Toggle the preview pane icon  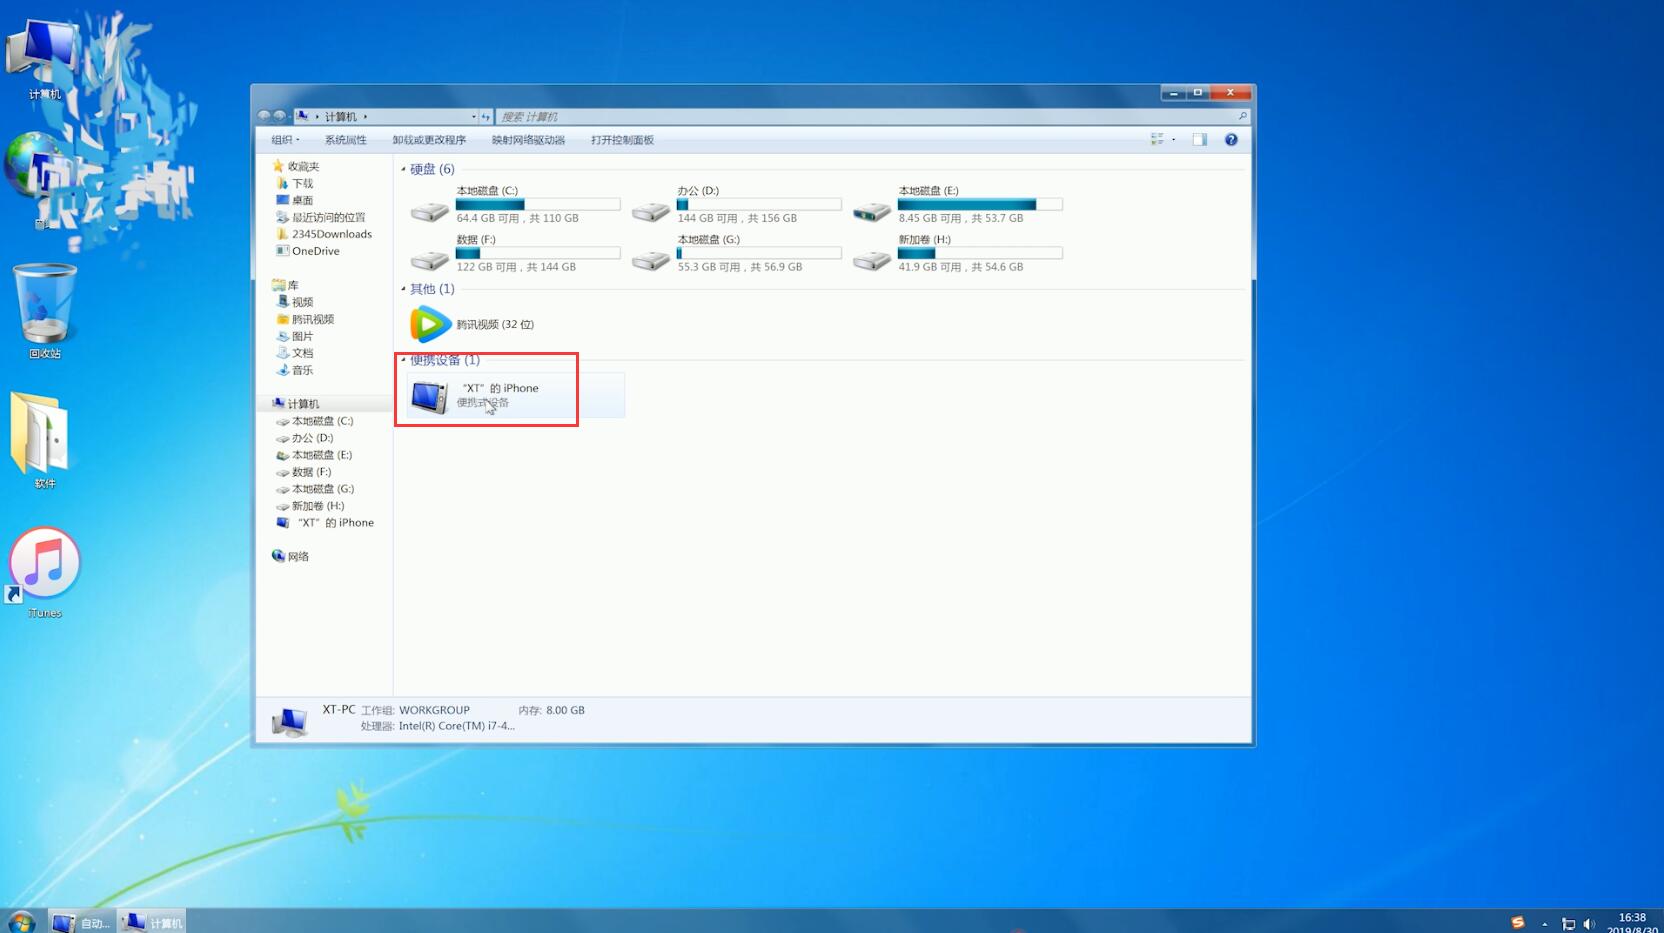[1200, 140]
